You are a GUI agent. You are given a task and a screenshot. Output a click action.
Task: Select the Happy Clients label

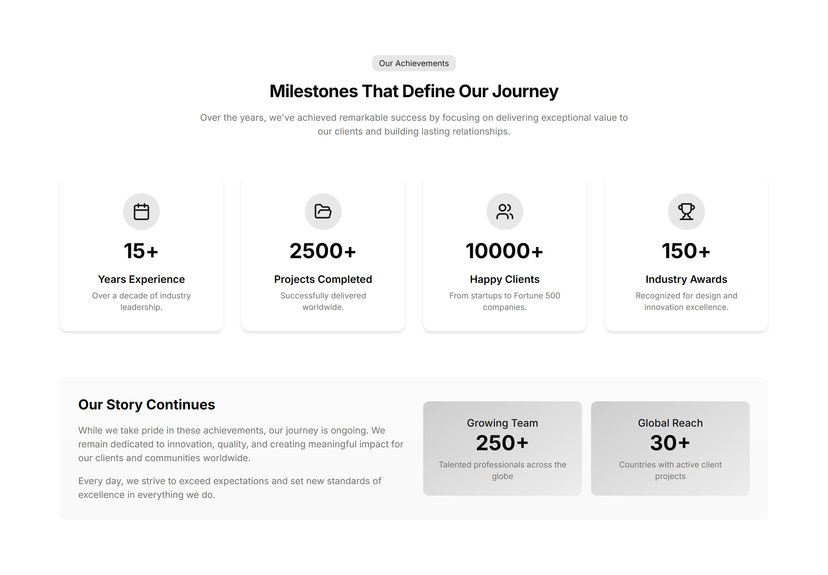[504, 279]
